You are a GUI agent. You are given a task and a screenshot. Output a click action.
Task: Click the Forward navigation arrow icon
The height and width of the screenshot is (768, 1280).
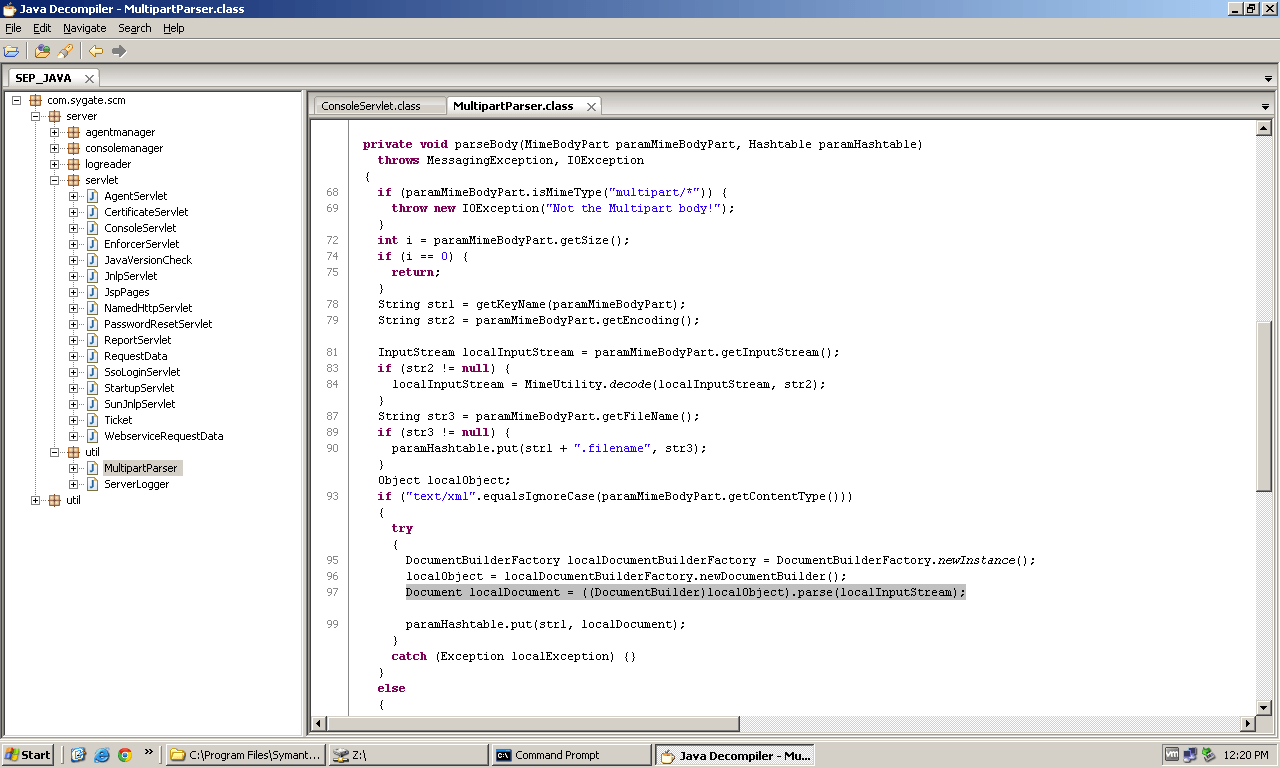click(119, 51)
